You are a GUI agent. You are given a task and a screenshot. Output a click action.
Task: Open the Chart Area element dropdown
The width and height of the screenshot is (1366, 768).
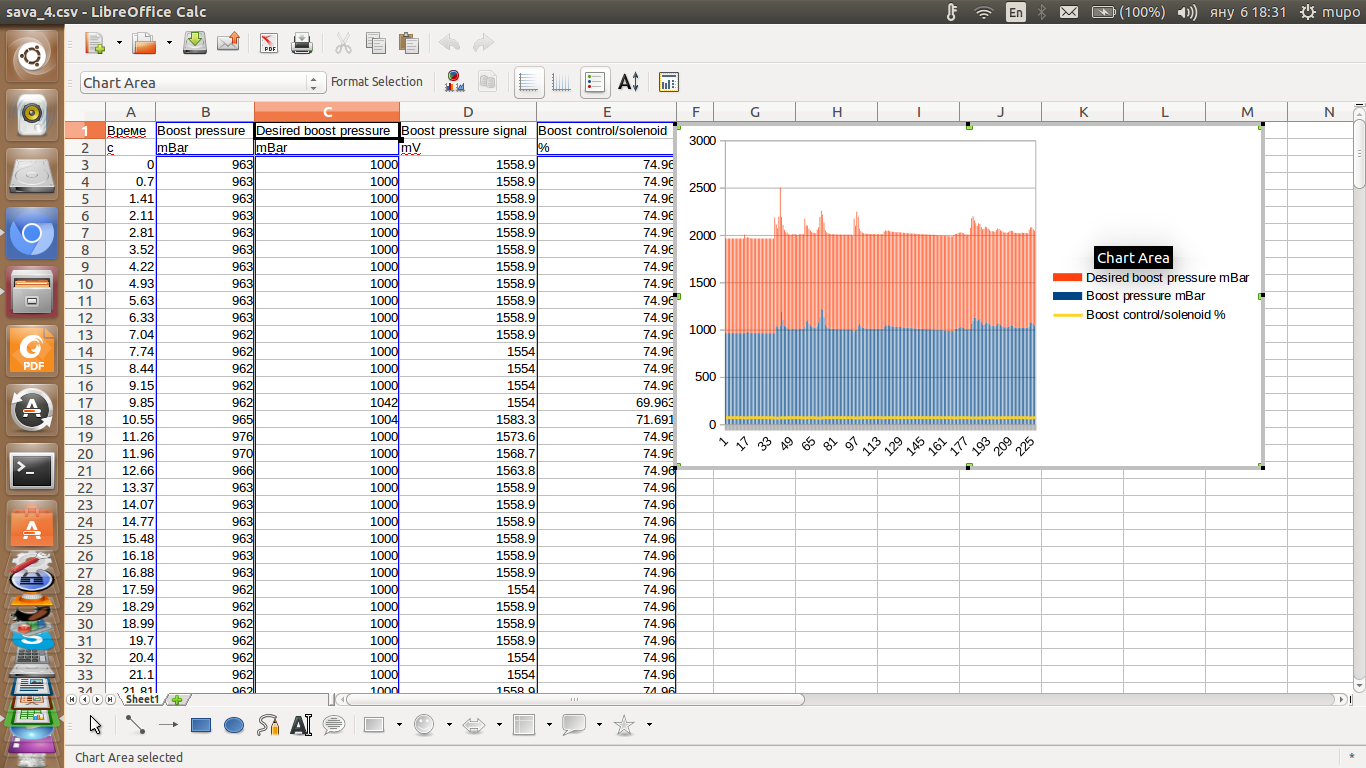(315, 83)
